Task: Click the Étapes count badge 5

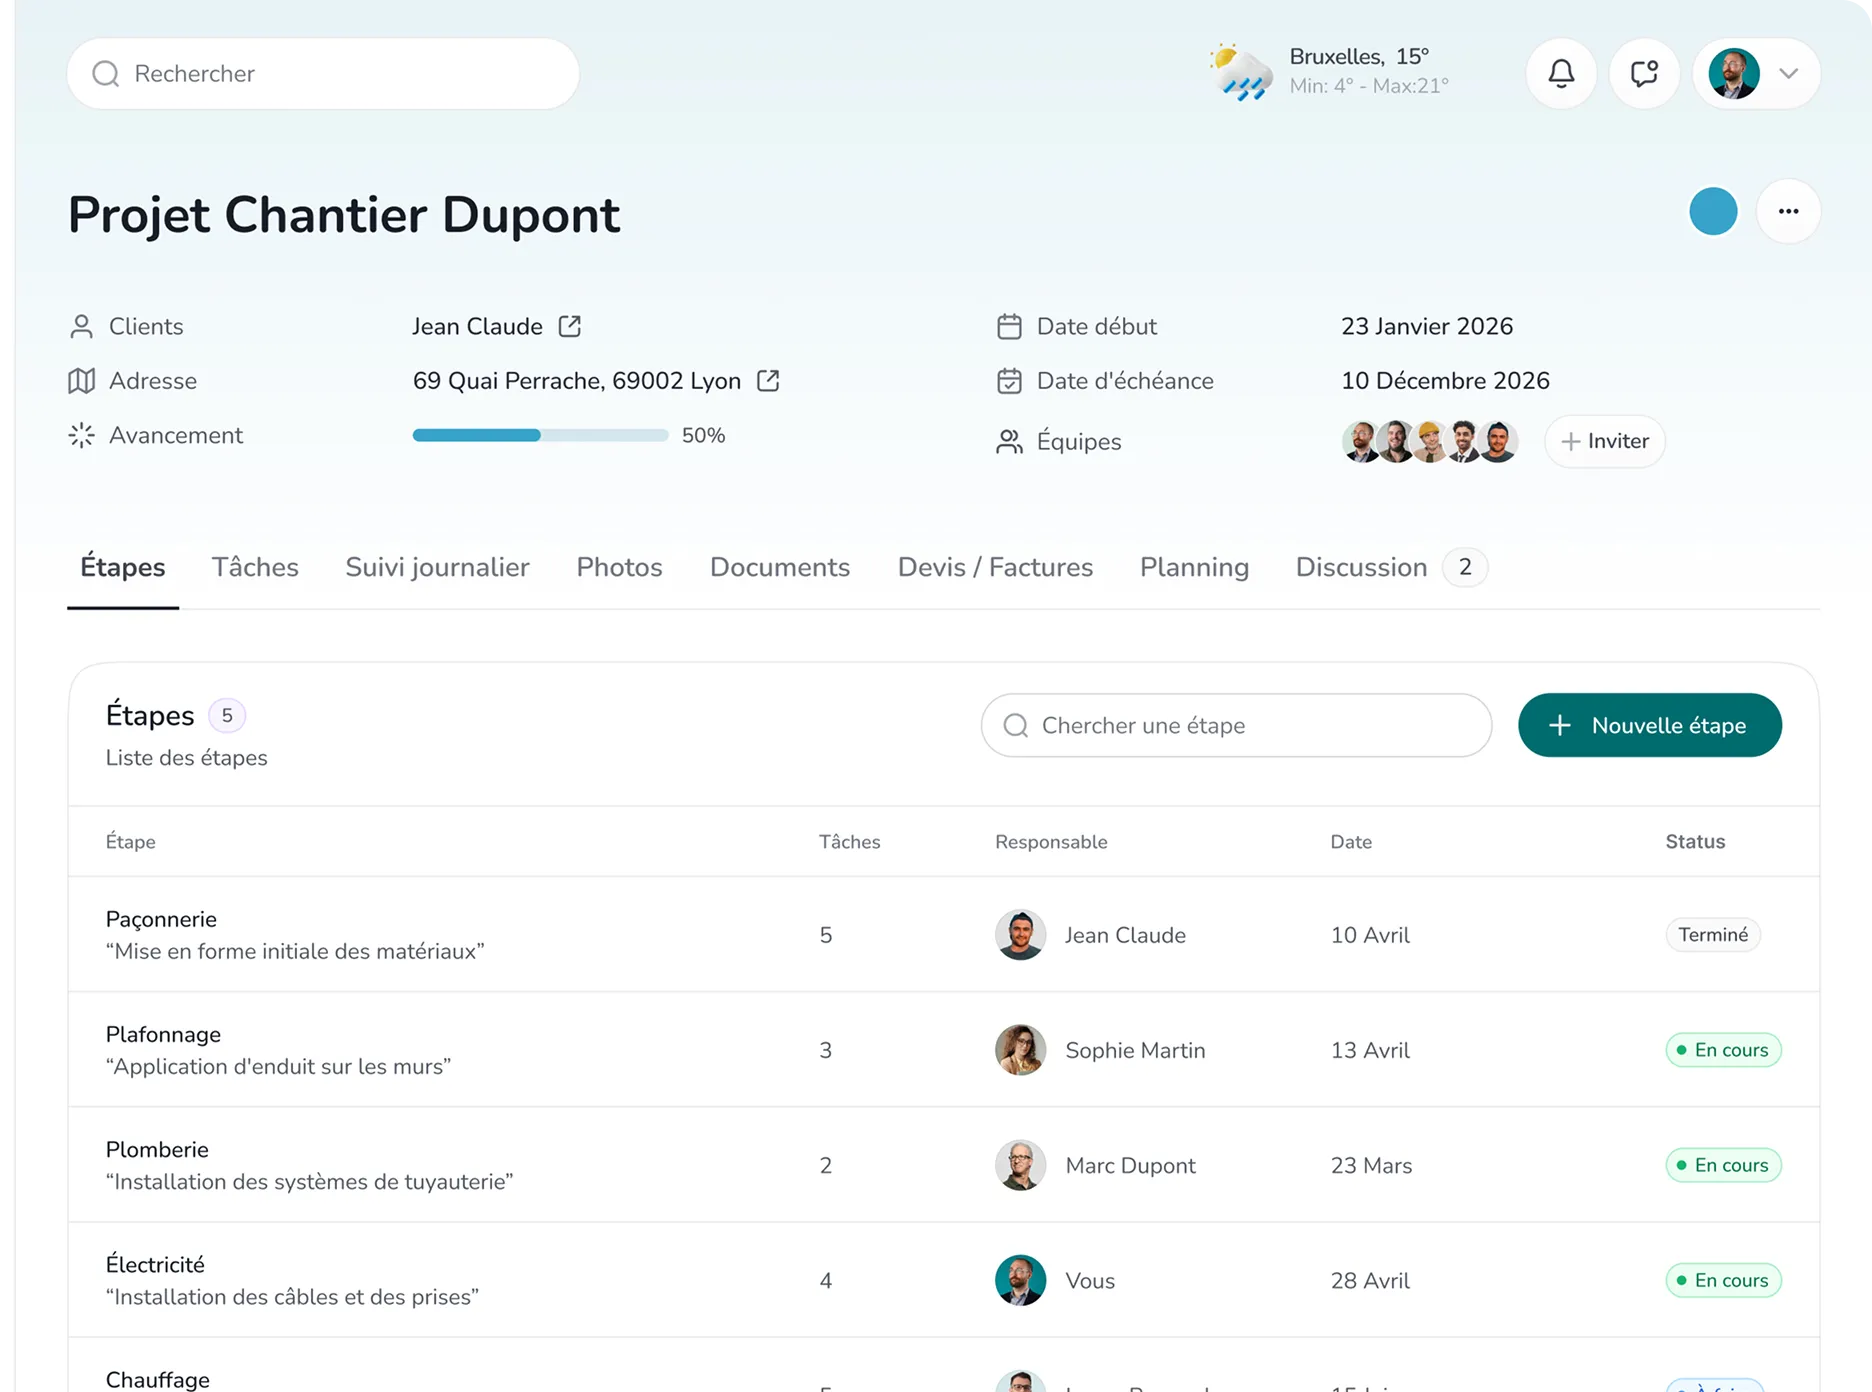Action: pos(227,715)
